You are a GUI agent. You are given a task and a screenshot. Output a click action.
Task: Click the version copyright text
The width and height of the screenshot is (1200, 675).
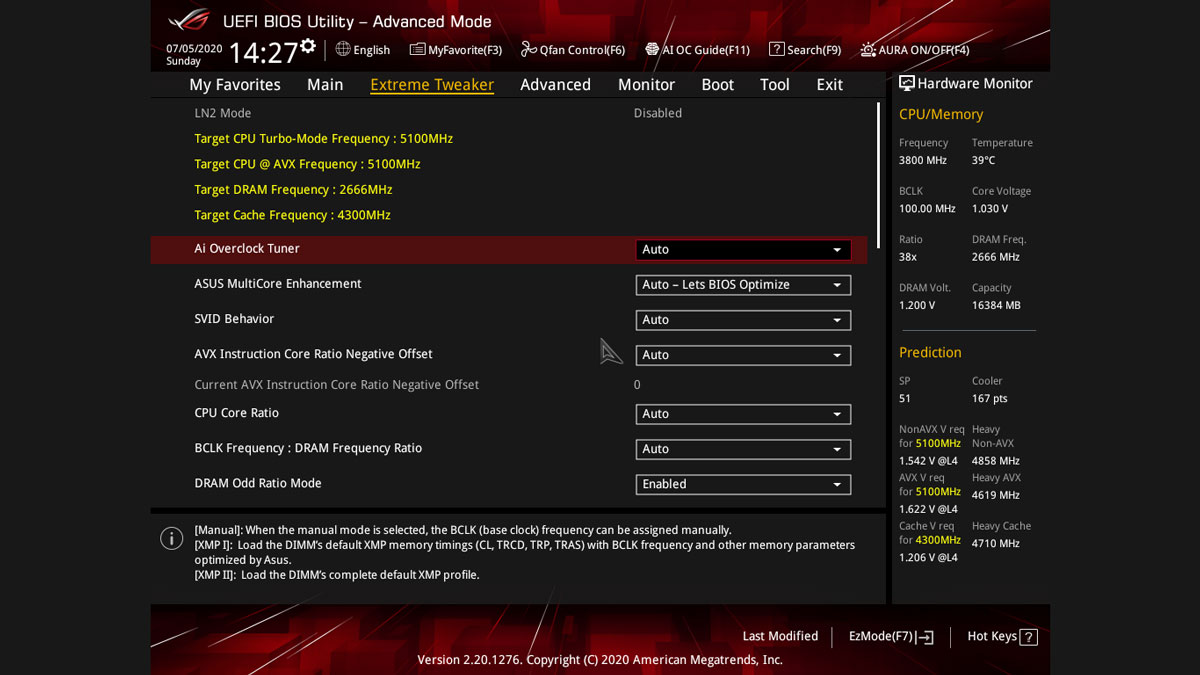[x=600, y=660]
